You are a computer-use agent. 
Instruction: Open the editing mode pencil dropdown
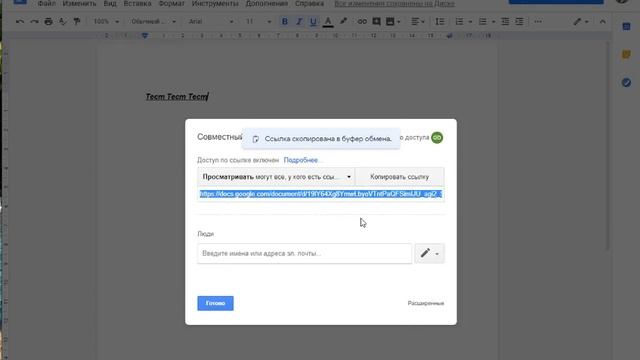click(580, 22)
